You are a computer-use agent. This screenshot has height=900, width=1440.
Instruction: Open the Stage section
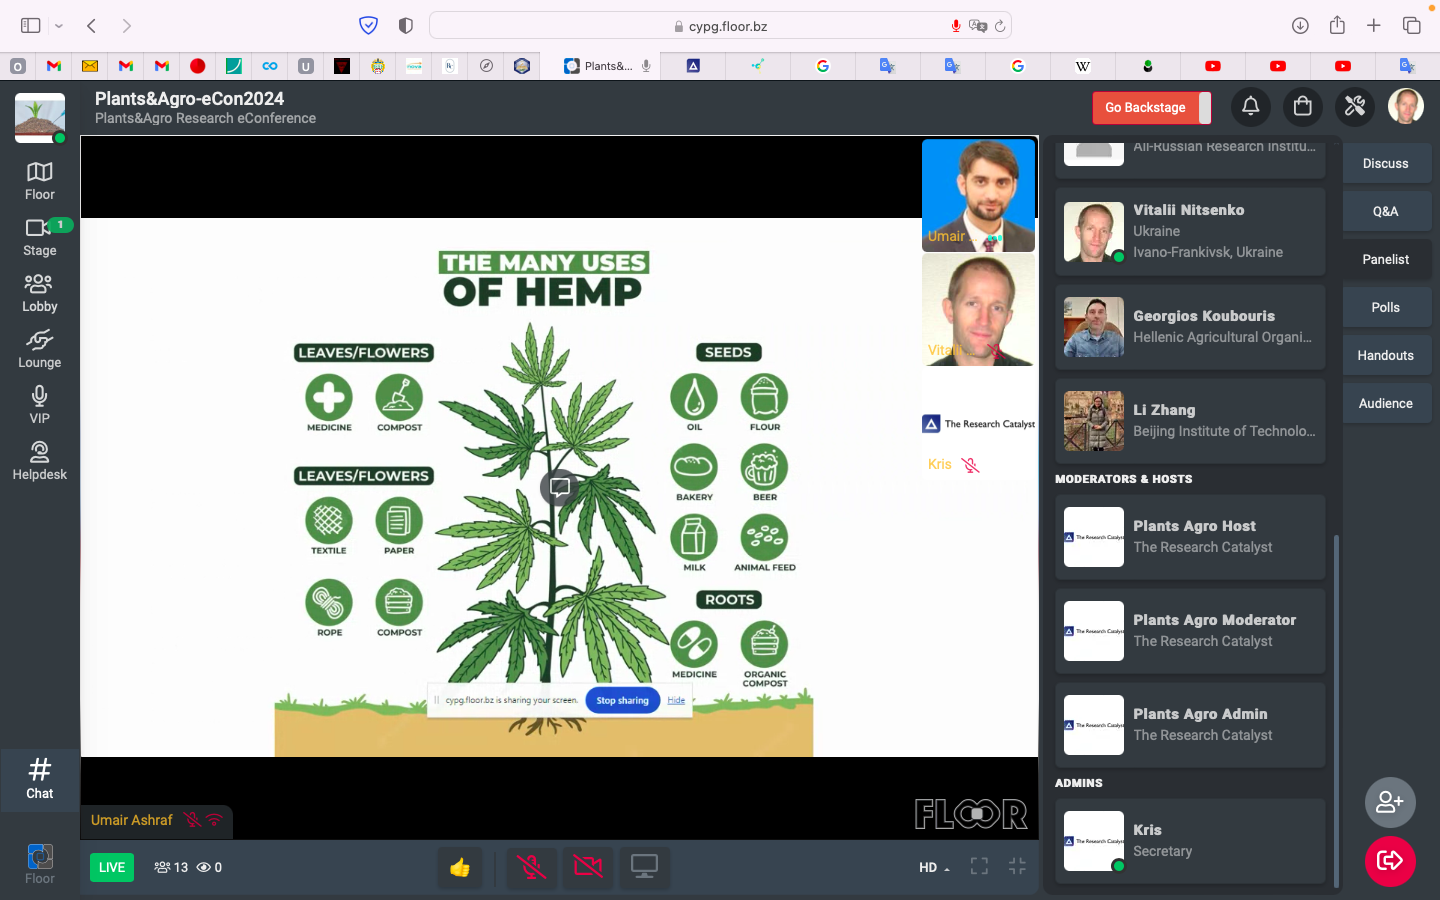[x=40, y=237]
